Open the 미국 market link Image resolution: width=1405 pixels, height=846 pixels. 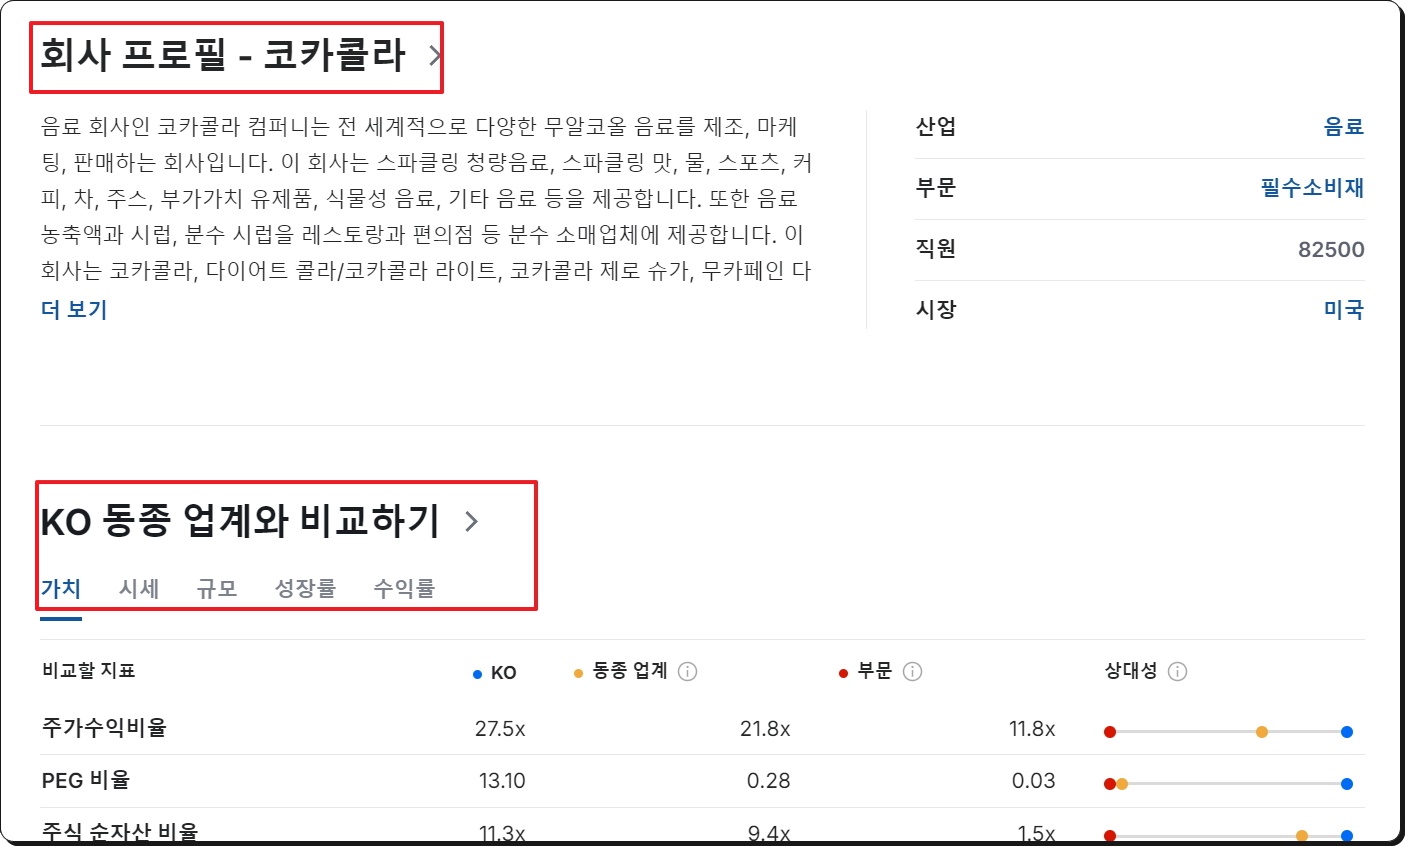[1343, 309]
